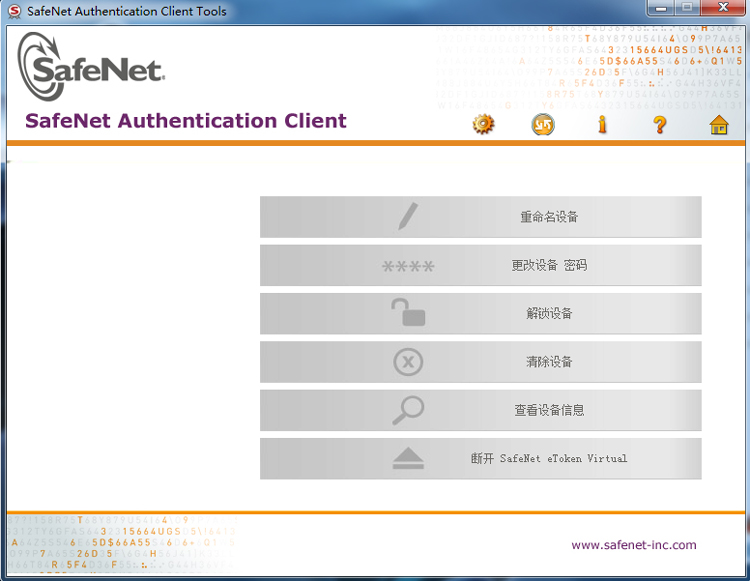Click the 断开 SafeNet eToken Virtual (disconnect) button
Viewport: 750px width, 581px height.
[x=481, y=458]
